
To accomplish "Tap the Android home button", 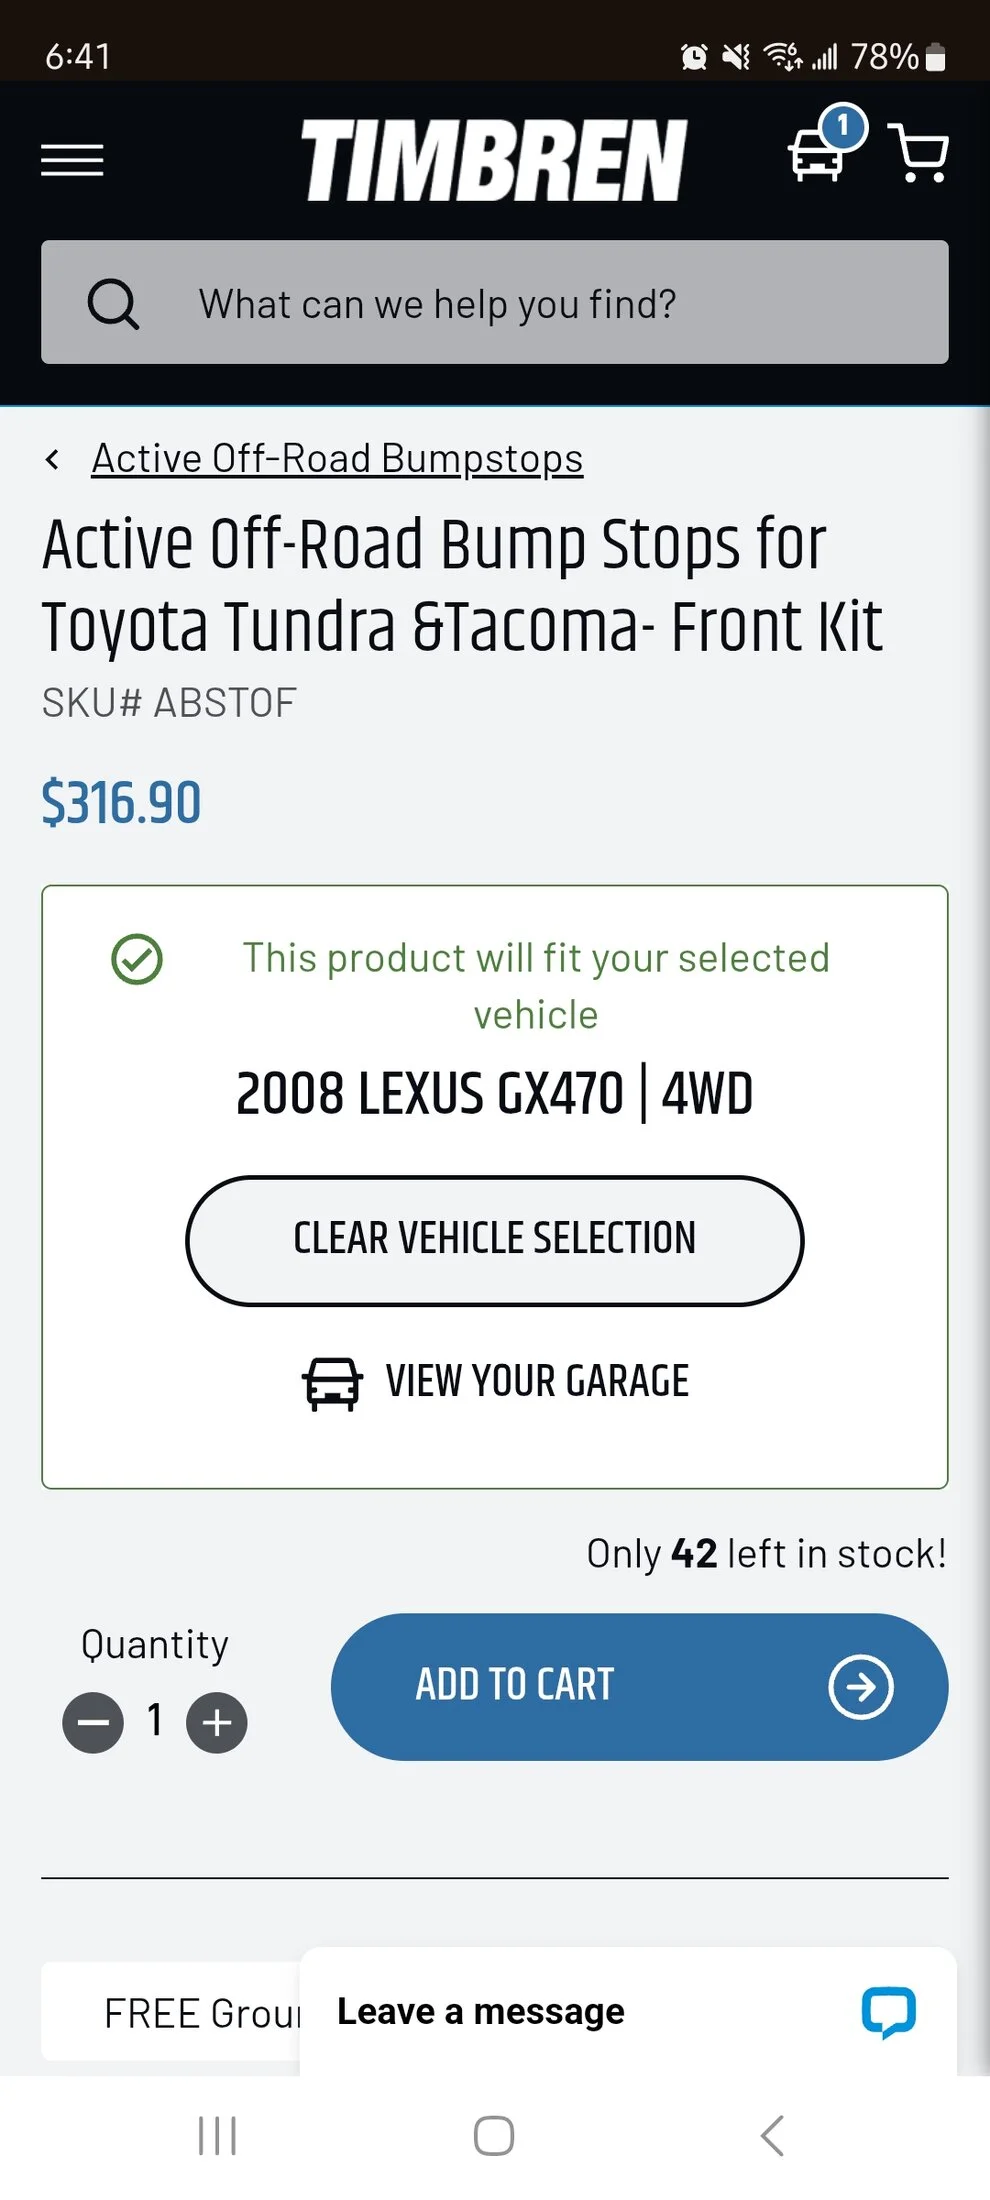I will 494,2136.
